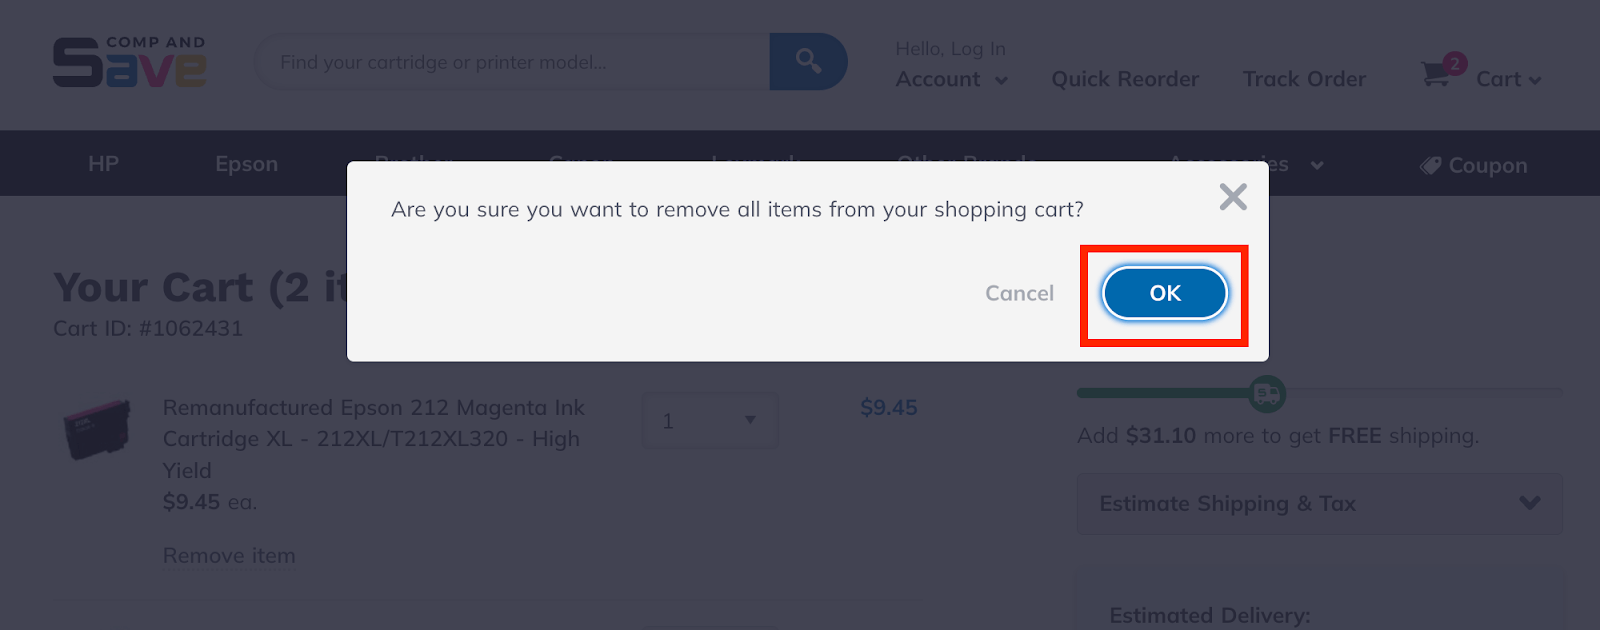The width and height of the screenshot is (1600, 630).
Task: Click the search magnifying glass icon
Action: (x=808, y=61)
